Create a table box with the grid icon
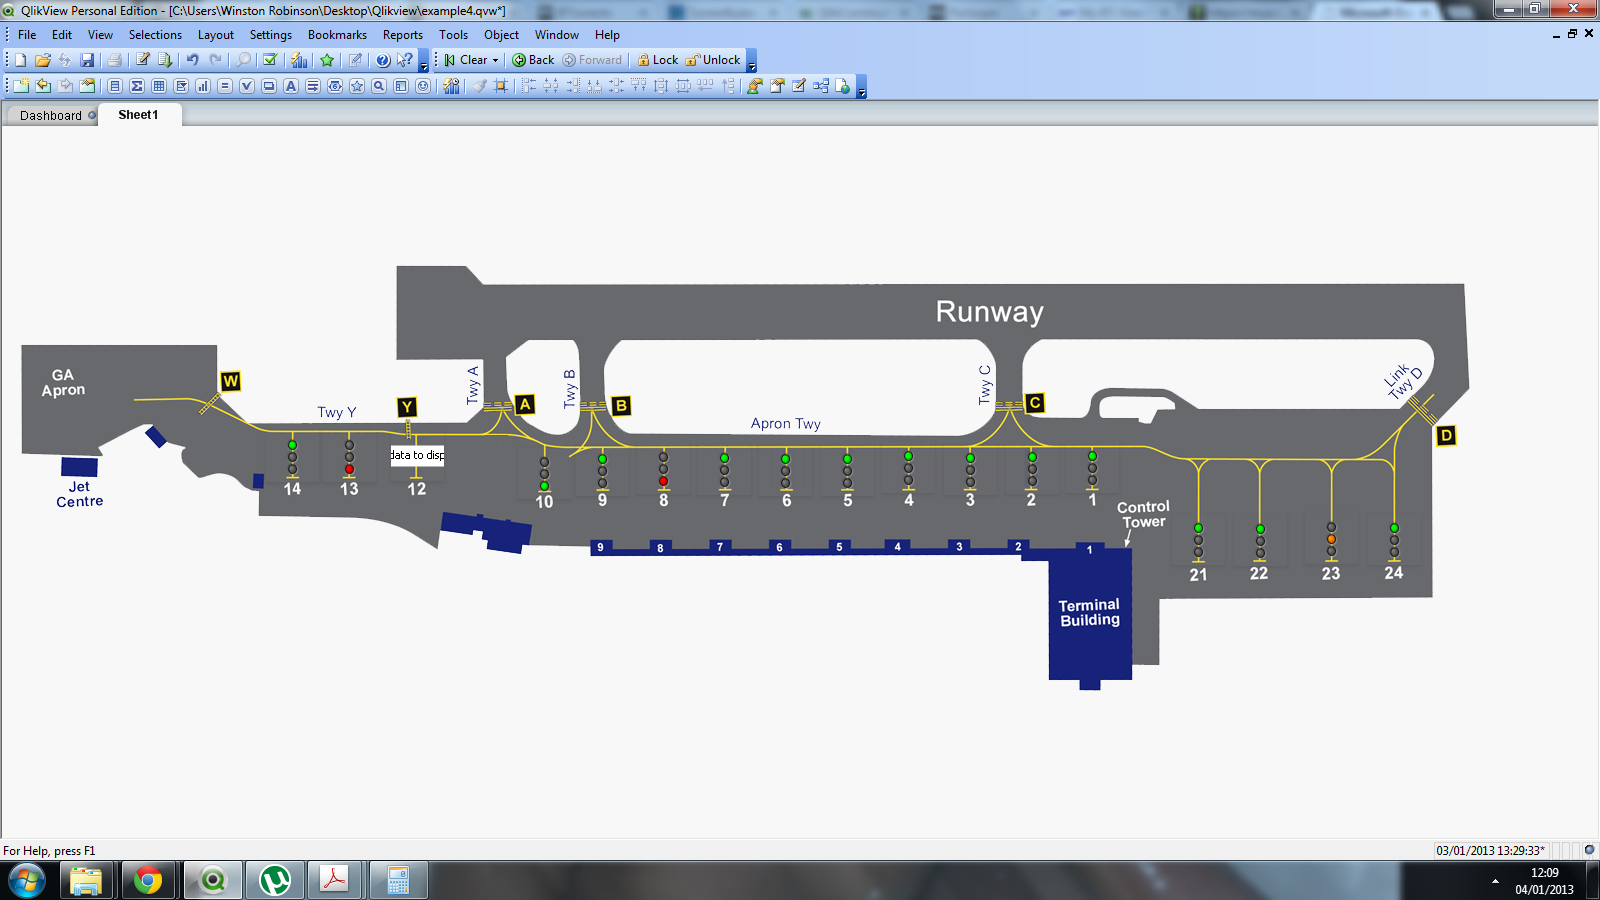This screenshot has width=1600, height=900. pos(159,86)
